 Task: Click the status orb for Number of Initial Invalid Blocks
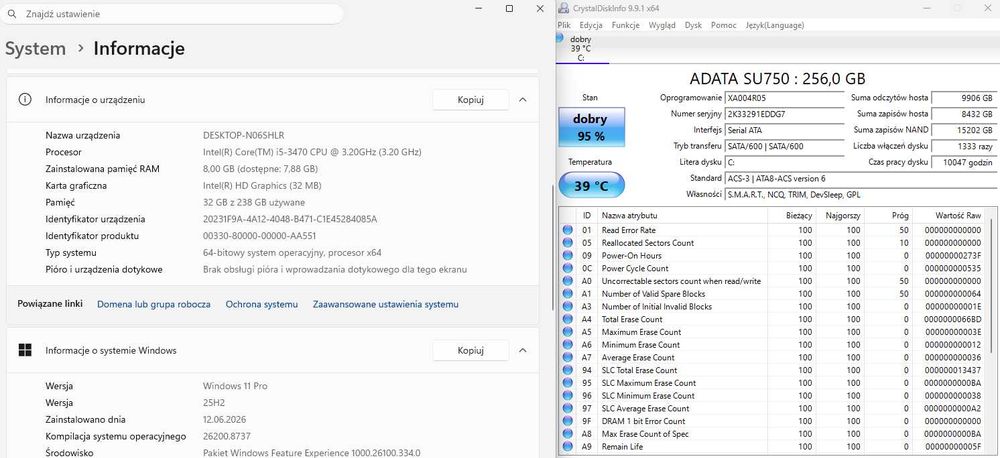coord(568,307)
